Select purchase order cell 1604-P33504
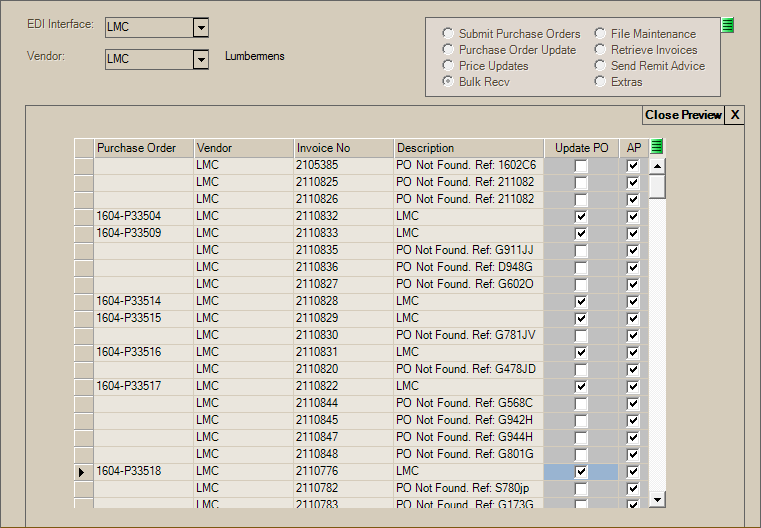 point(144,216)
